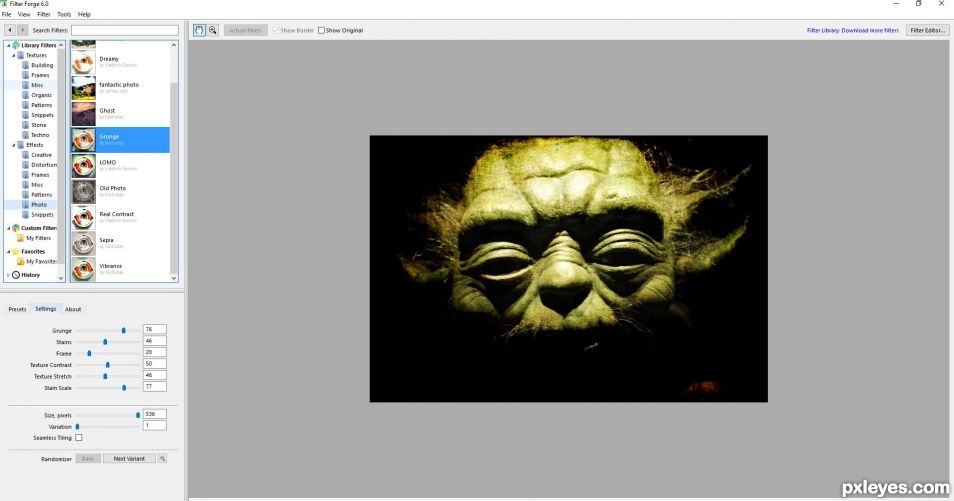This screenshot has width=954, height=501.
Task: Click the Favorites star icon
Action: [x=16, y=251]
